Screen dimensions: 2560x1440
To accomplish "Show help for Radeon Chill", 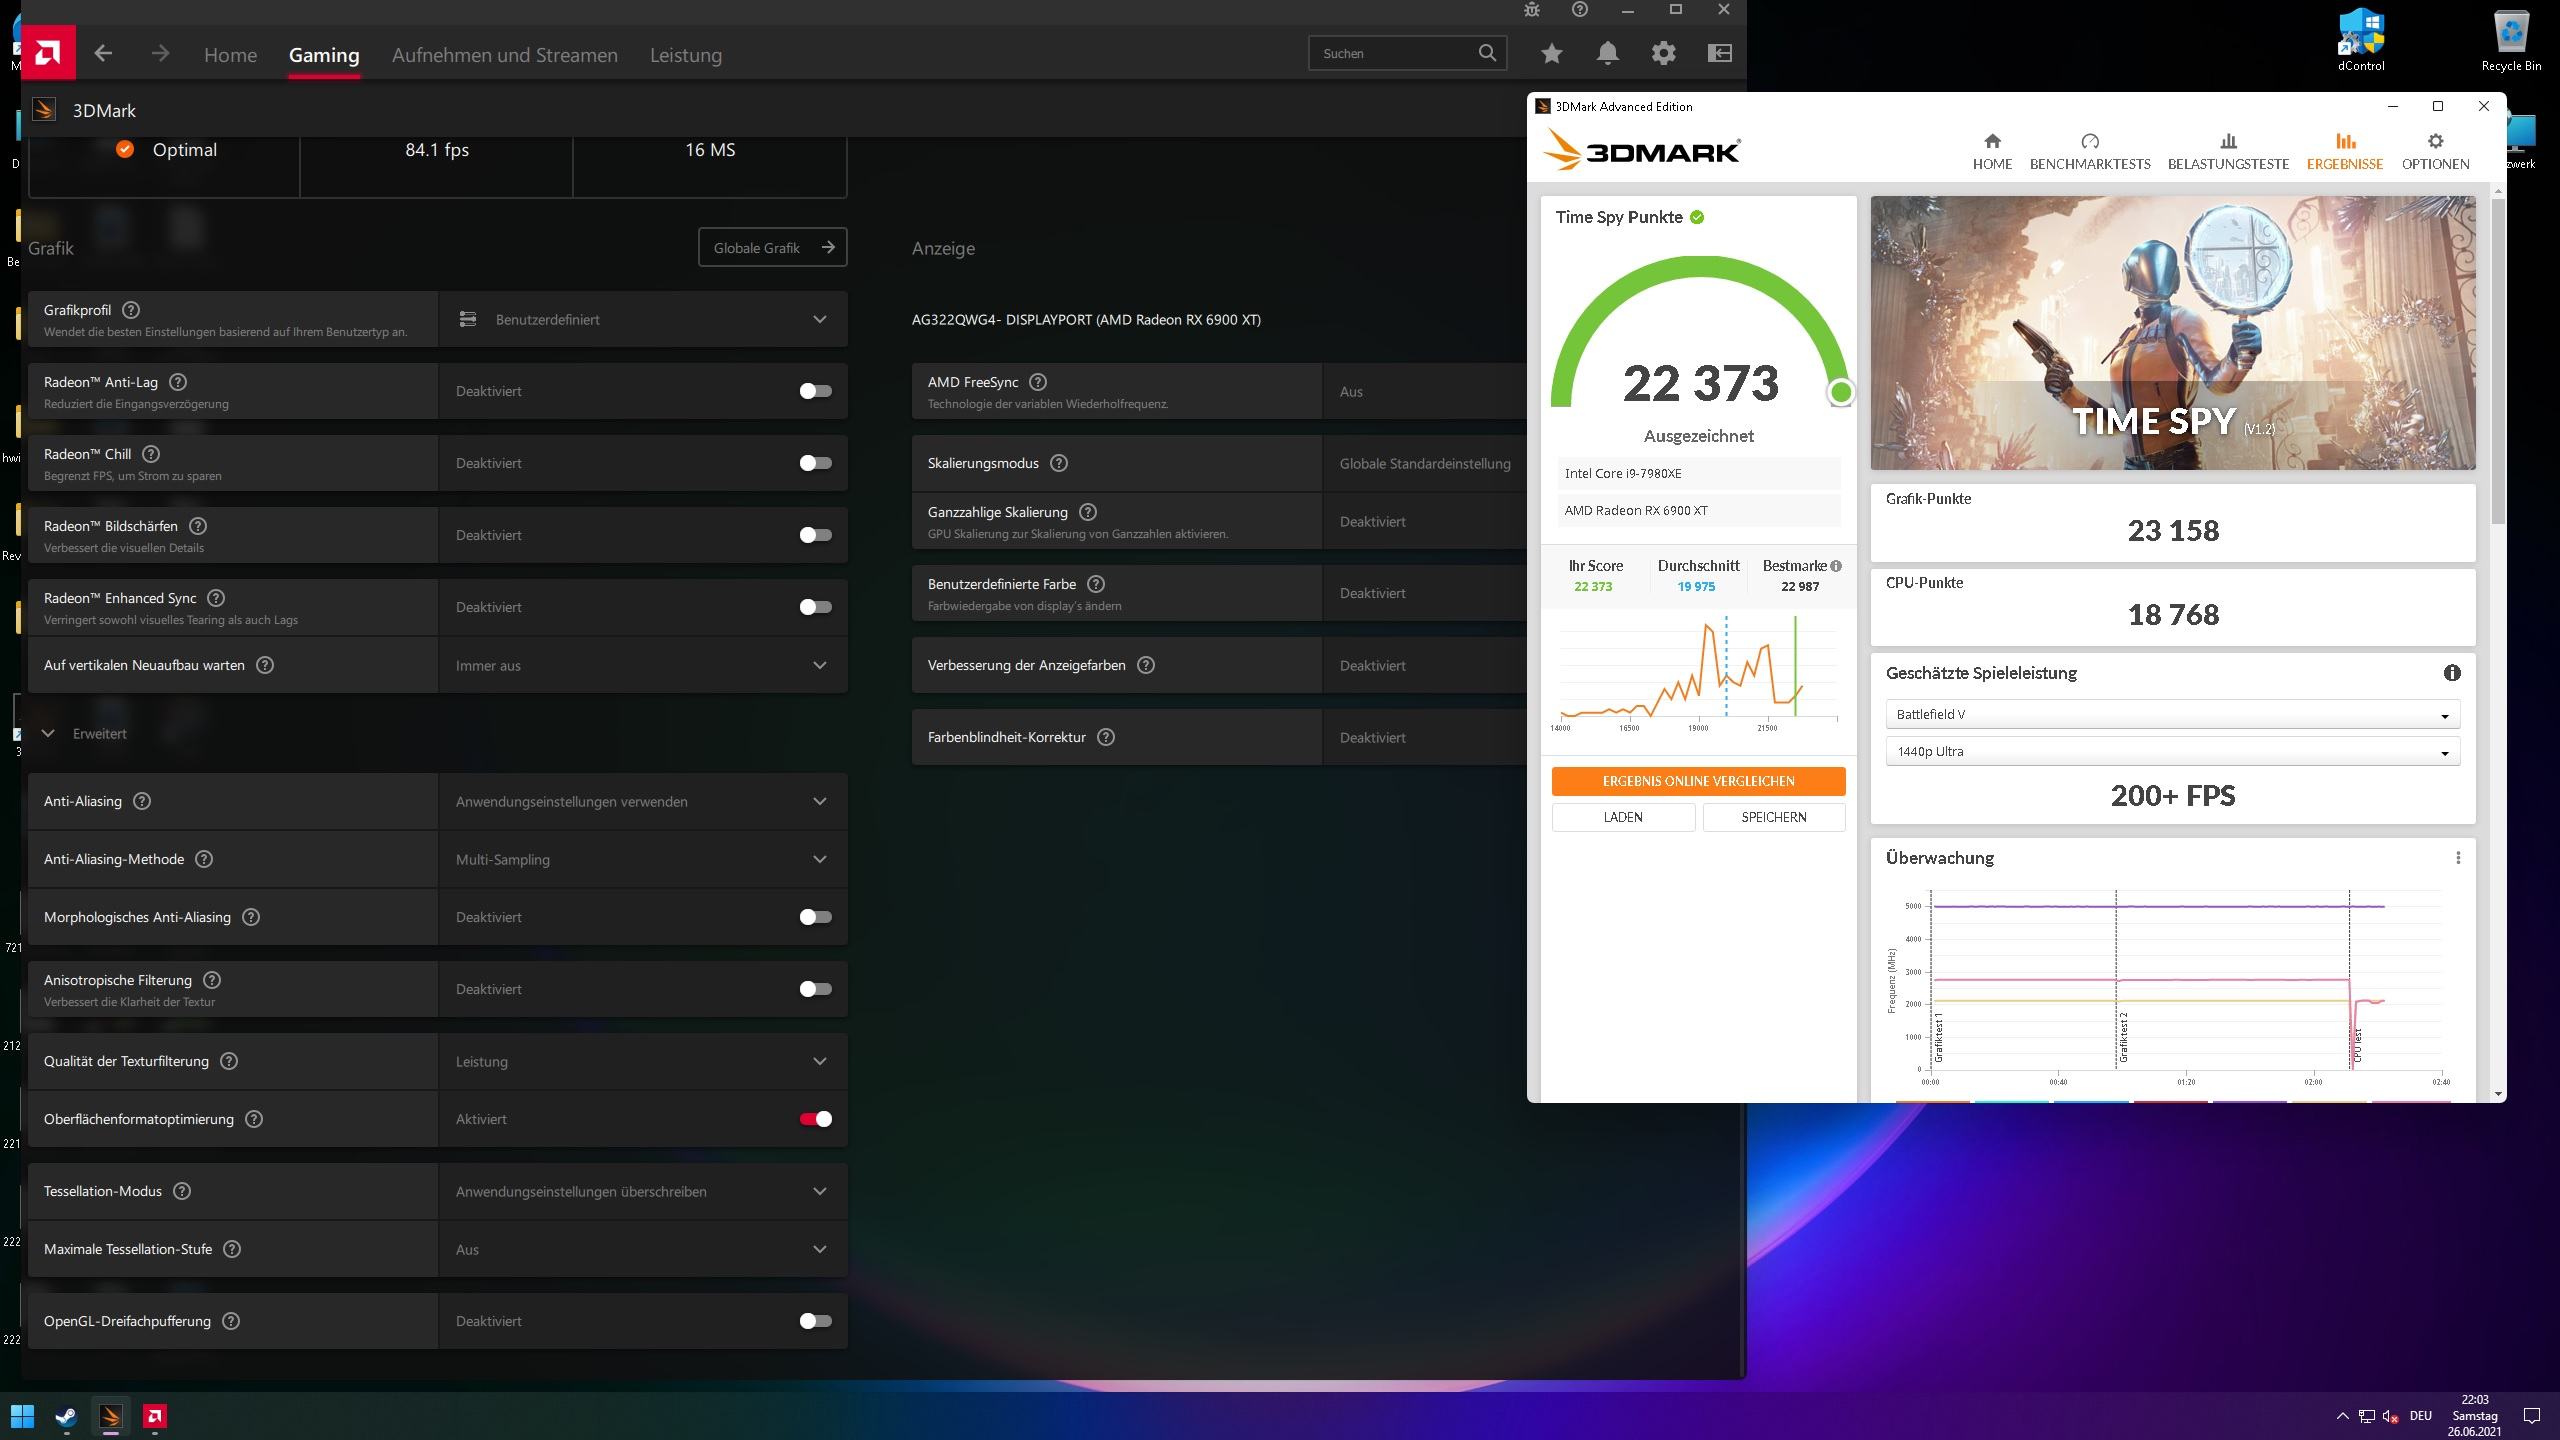I will point(151,454).
